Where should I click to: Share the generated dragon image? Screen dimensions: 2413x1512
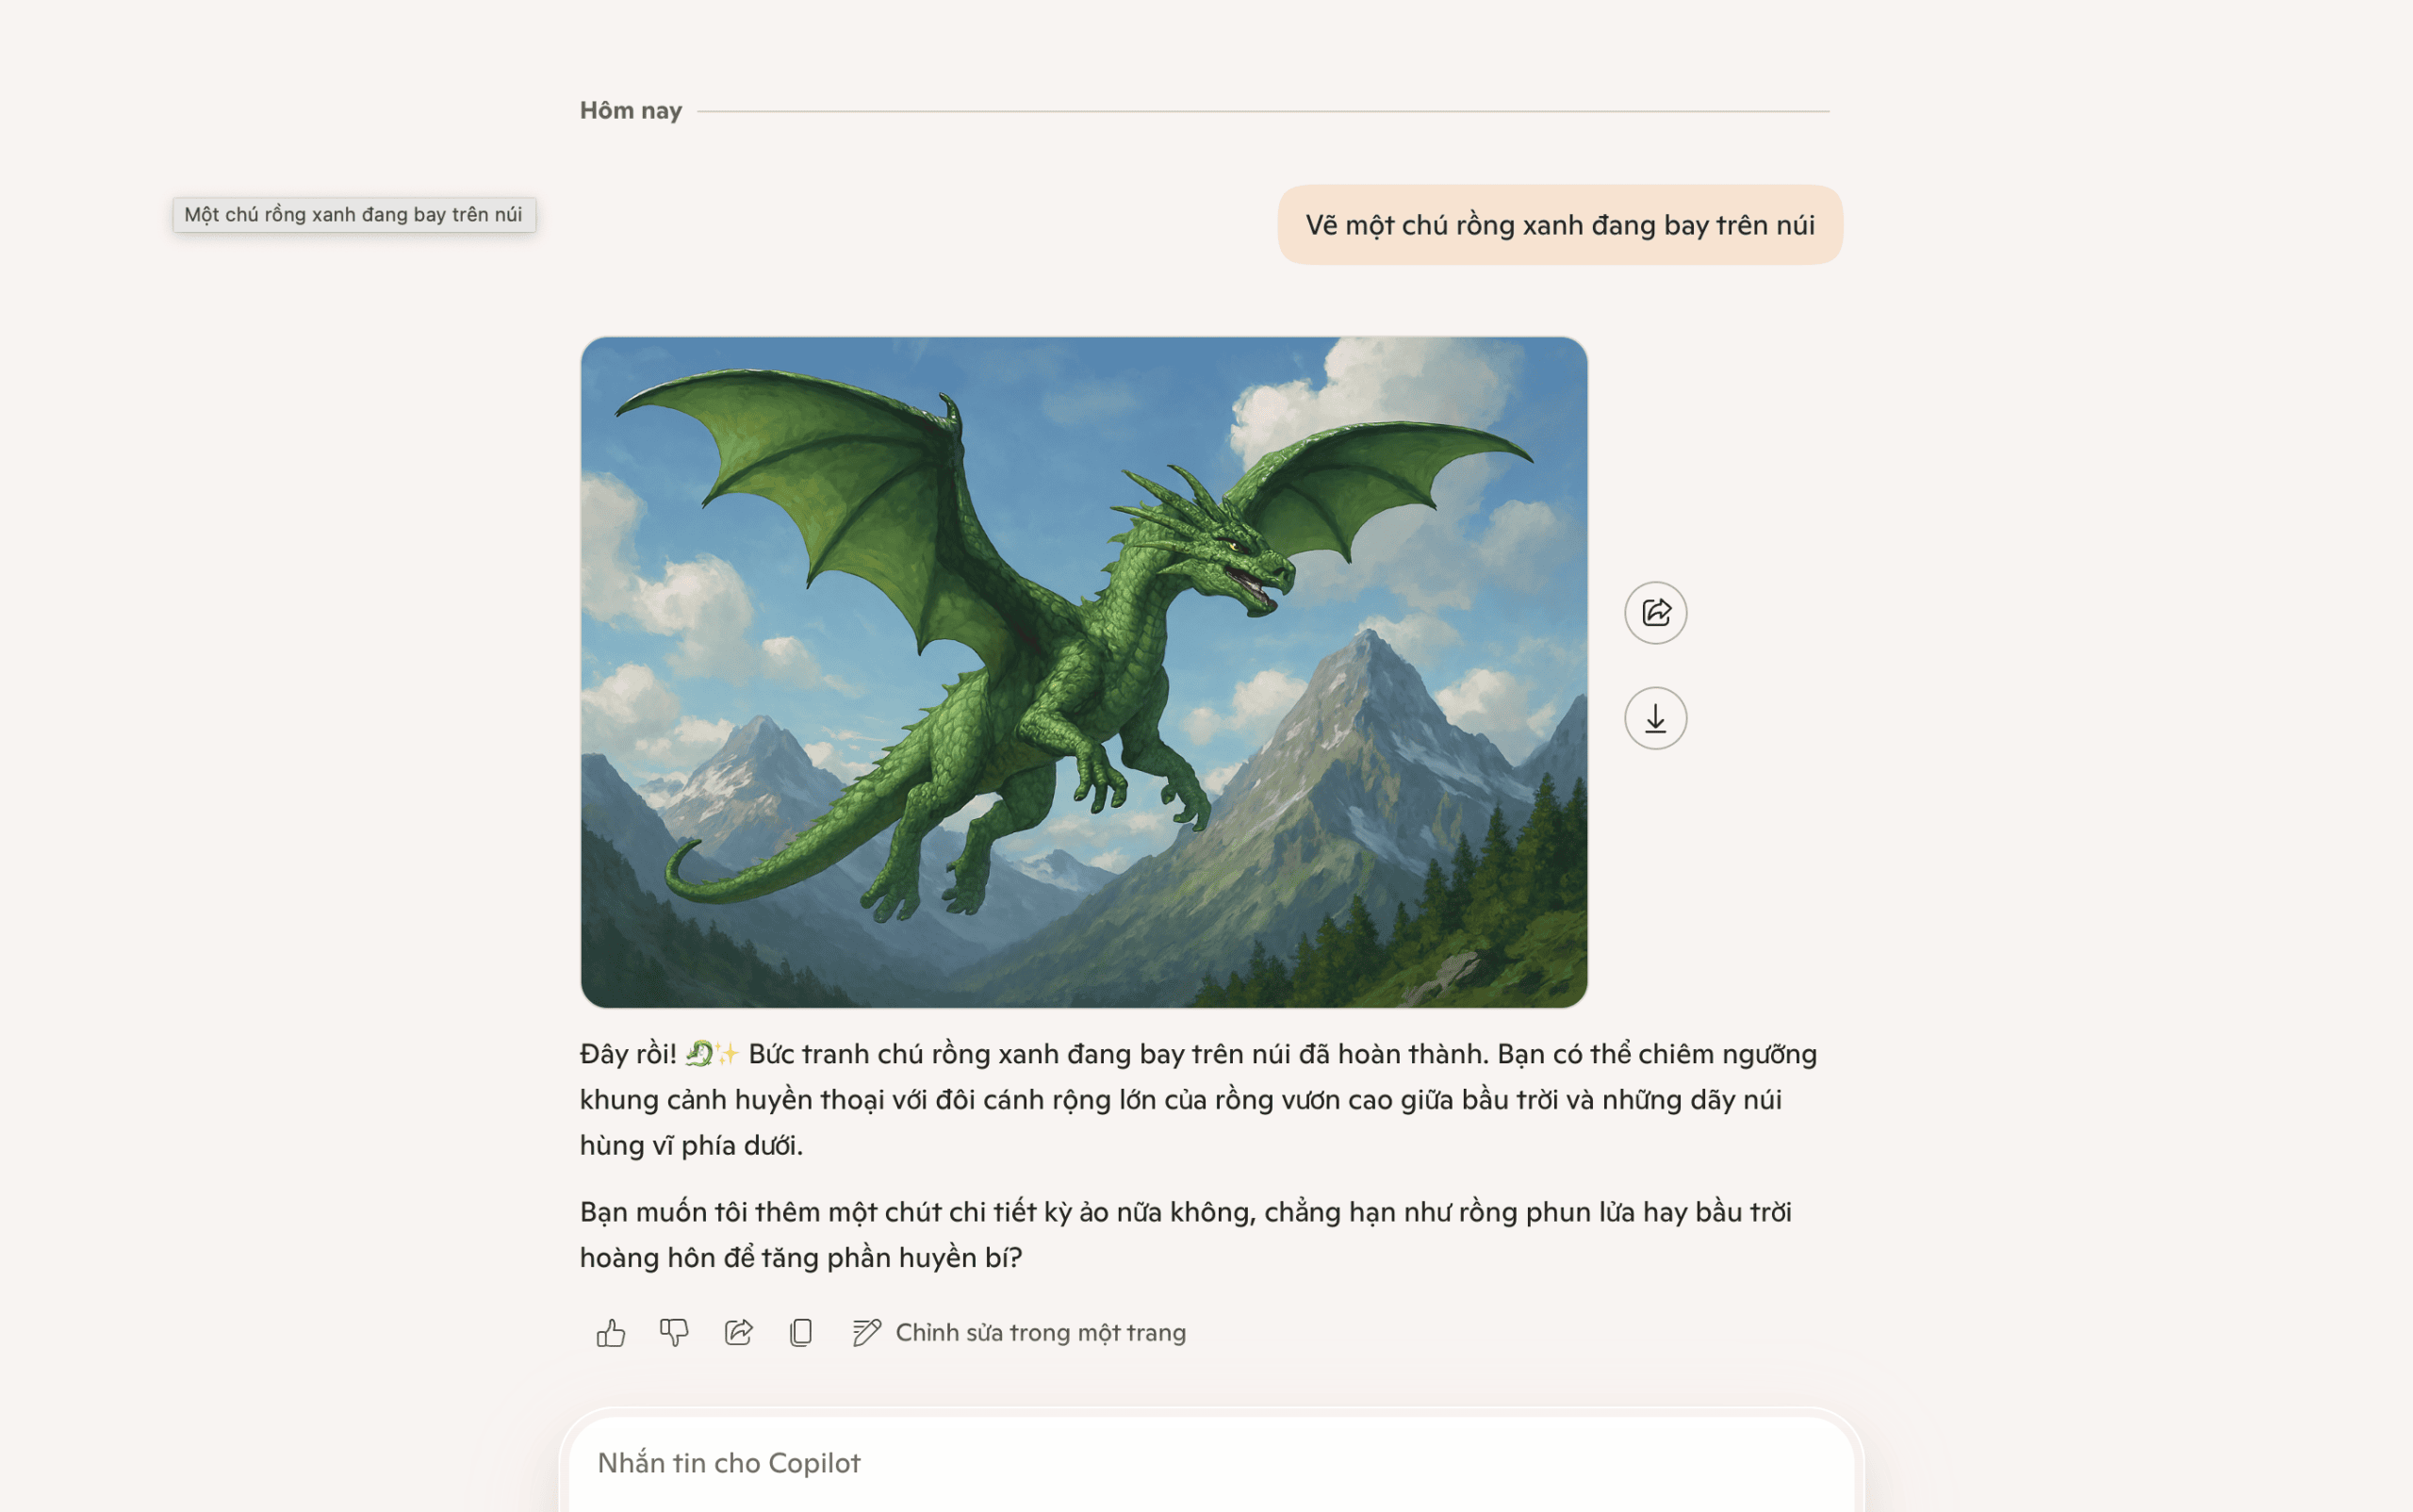click(x=1655, y=612)
